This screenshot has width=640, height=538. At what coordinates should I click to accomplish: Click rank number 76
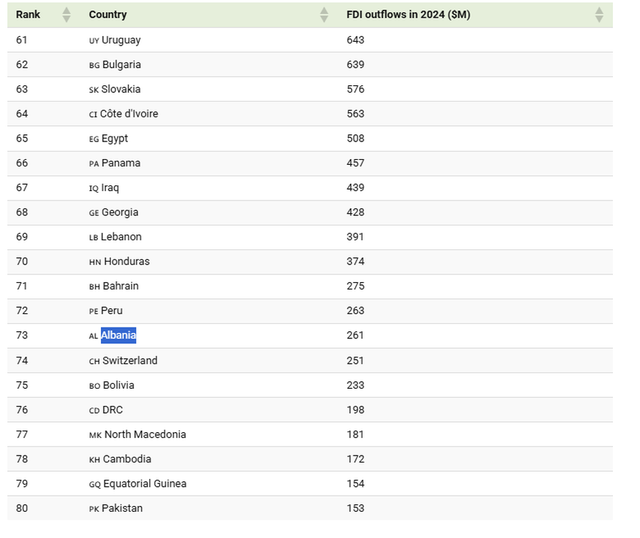point(22,410)
